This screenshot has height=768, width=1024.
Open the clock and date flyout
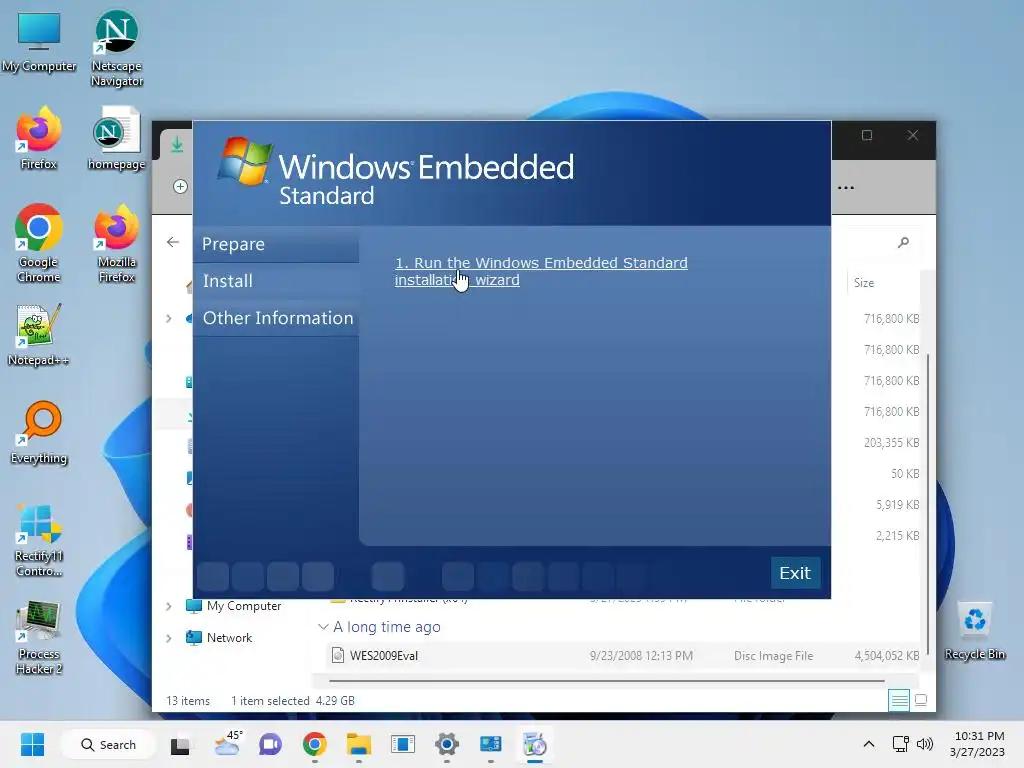(978, 744)
